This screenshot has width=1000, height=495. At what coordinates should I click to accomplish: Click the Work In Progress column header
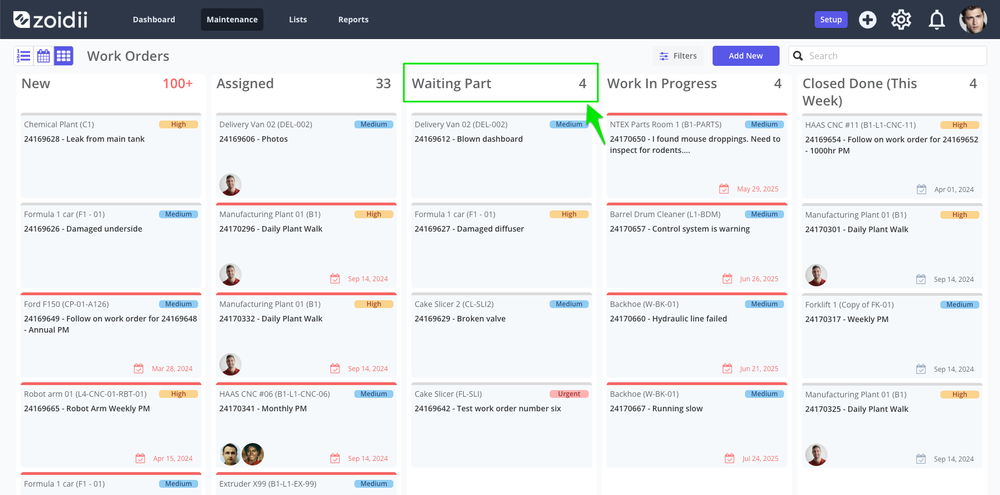pos(662,84)
